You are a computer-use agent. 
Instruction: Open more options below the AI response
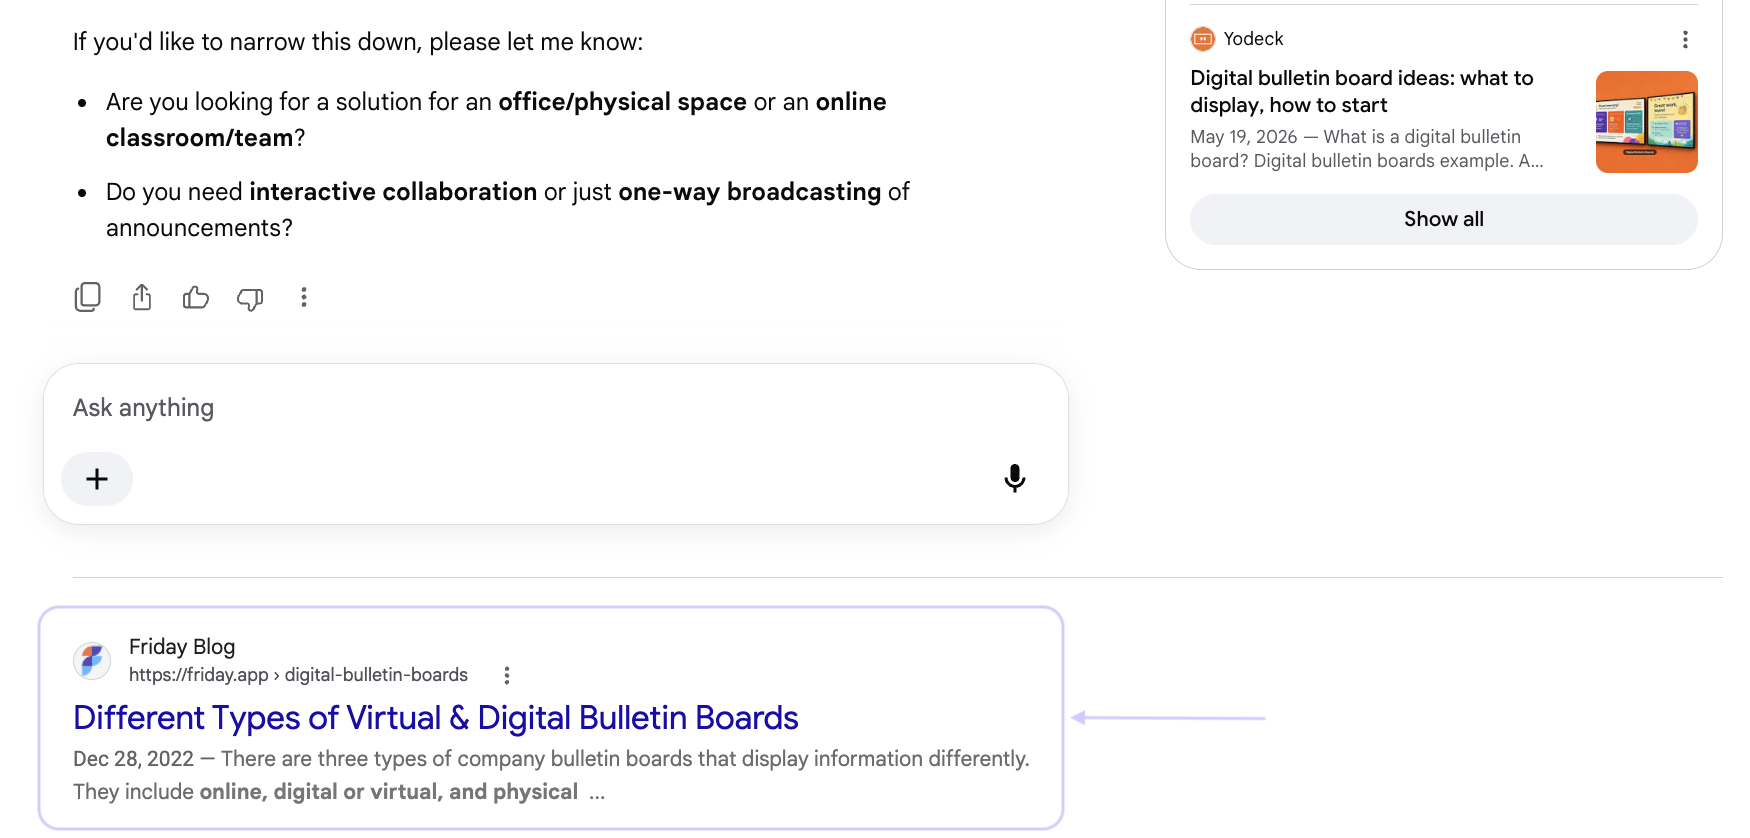[304, 297]
